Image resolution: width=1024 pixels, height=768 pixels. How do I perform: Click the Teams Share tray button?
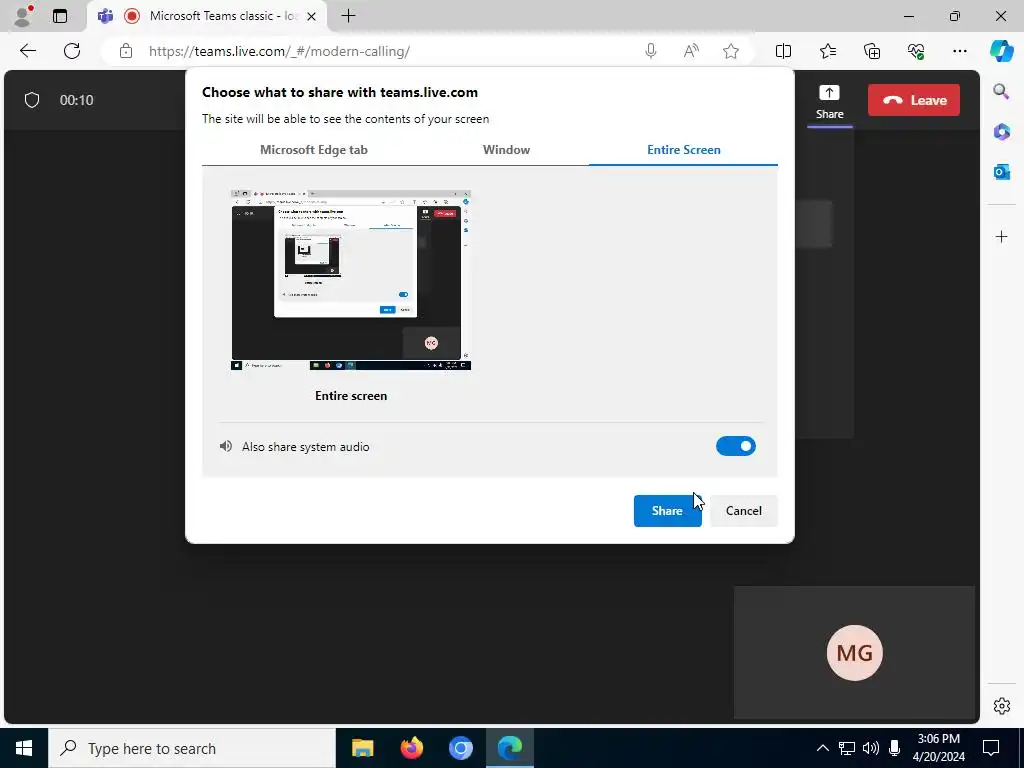(x=829, y=102)
